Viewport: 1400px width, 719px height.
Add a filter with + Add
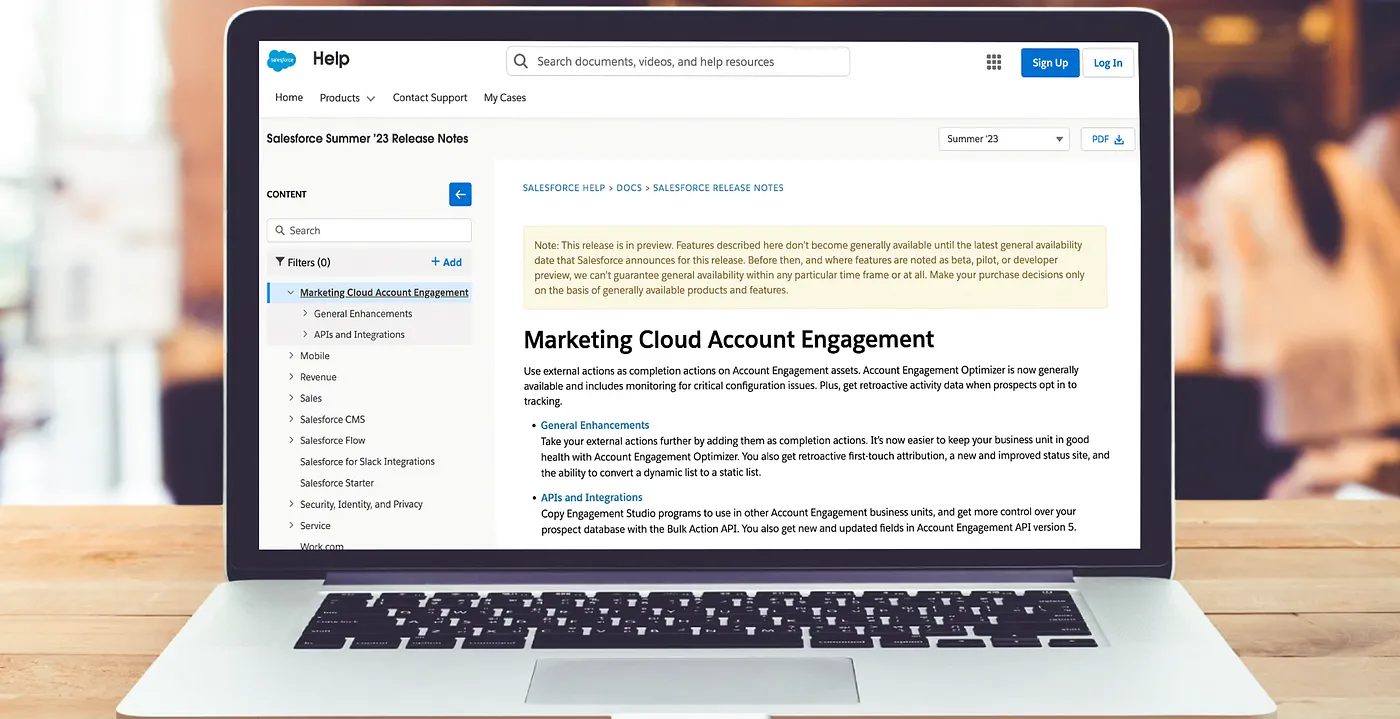pos(446,262)
